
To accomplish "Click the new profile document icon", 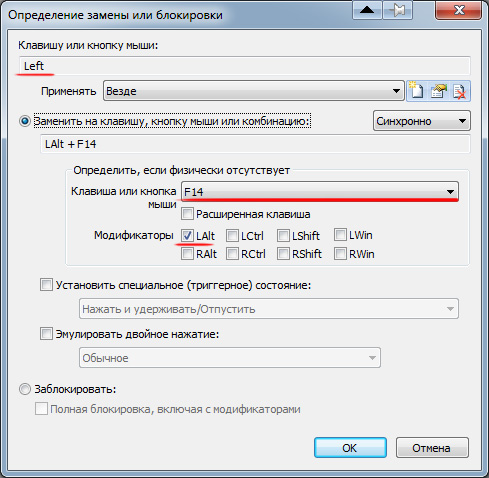I will click(416, 91).
